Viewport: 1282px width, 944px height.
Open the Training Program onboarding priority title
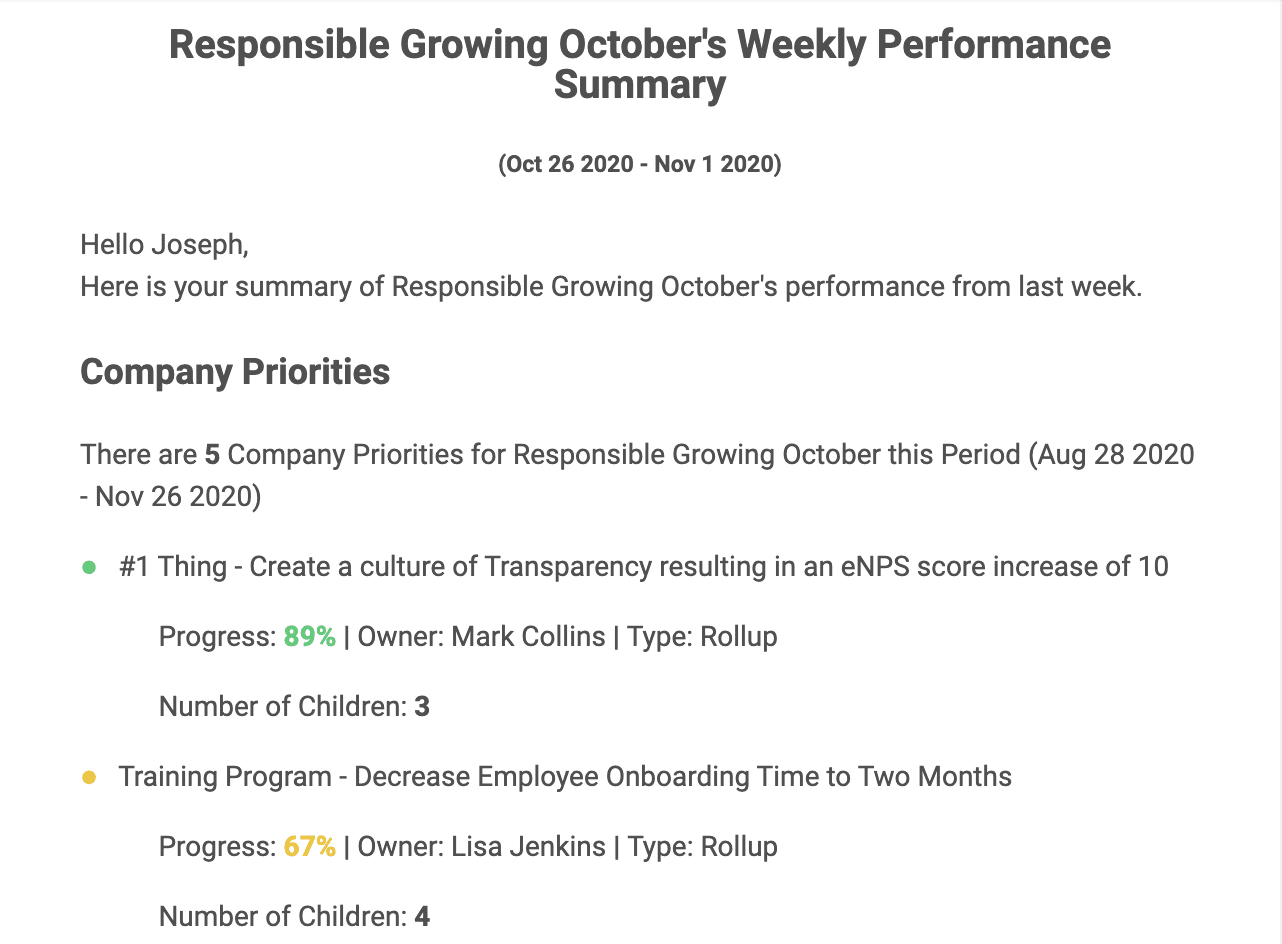pyautogui.click(x=565, y=777)
